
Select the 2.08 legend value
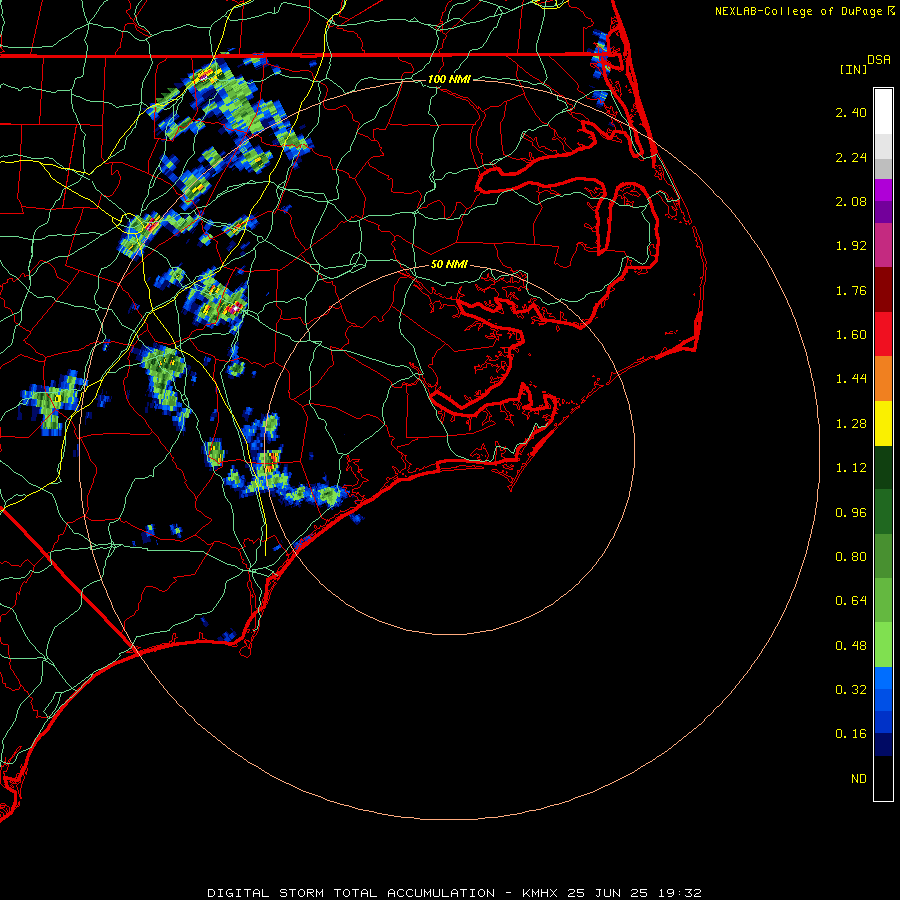[x=851, y=201]
